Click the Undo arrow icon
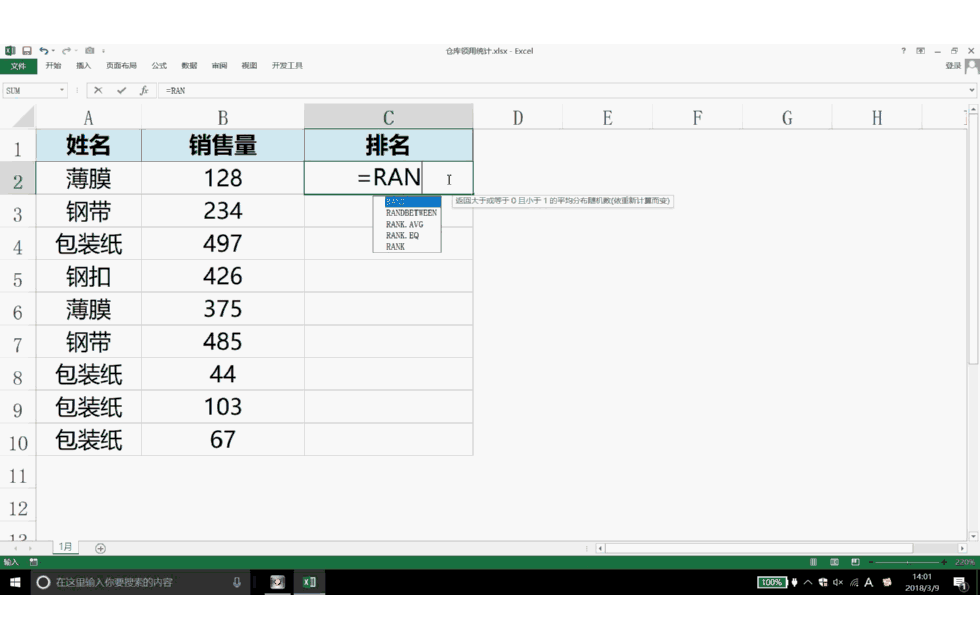Image resolution: width=980 pixels, height=640 pixels. (43, 51)
